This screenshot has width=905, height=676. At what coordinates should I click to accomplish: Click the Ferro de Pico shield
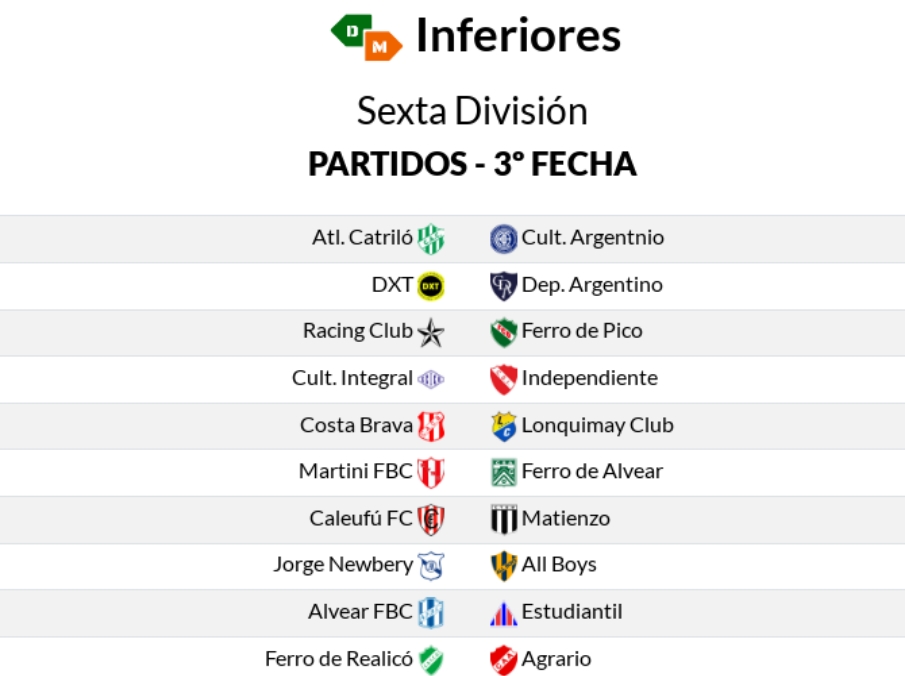point(503,332)
